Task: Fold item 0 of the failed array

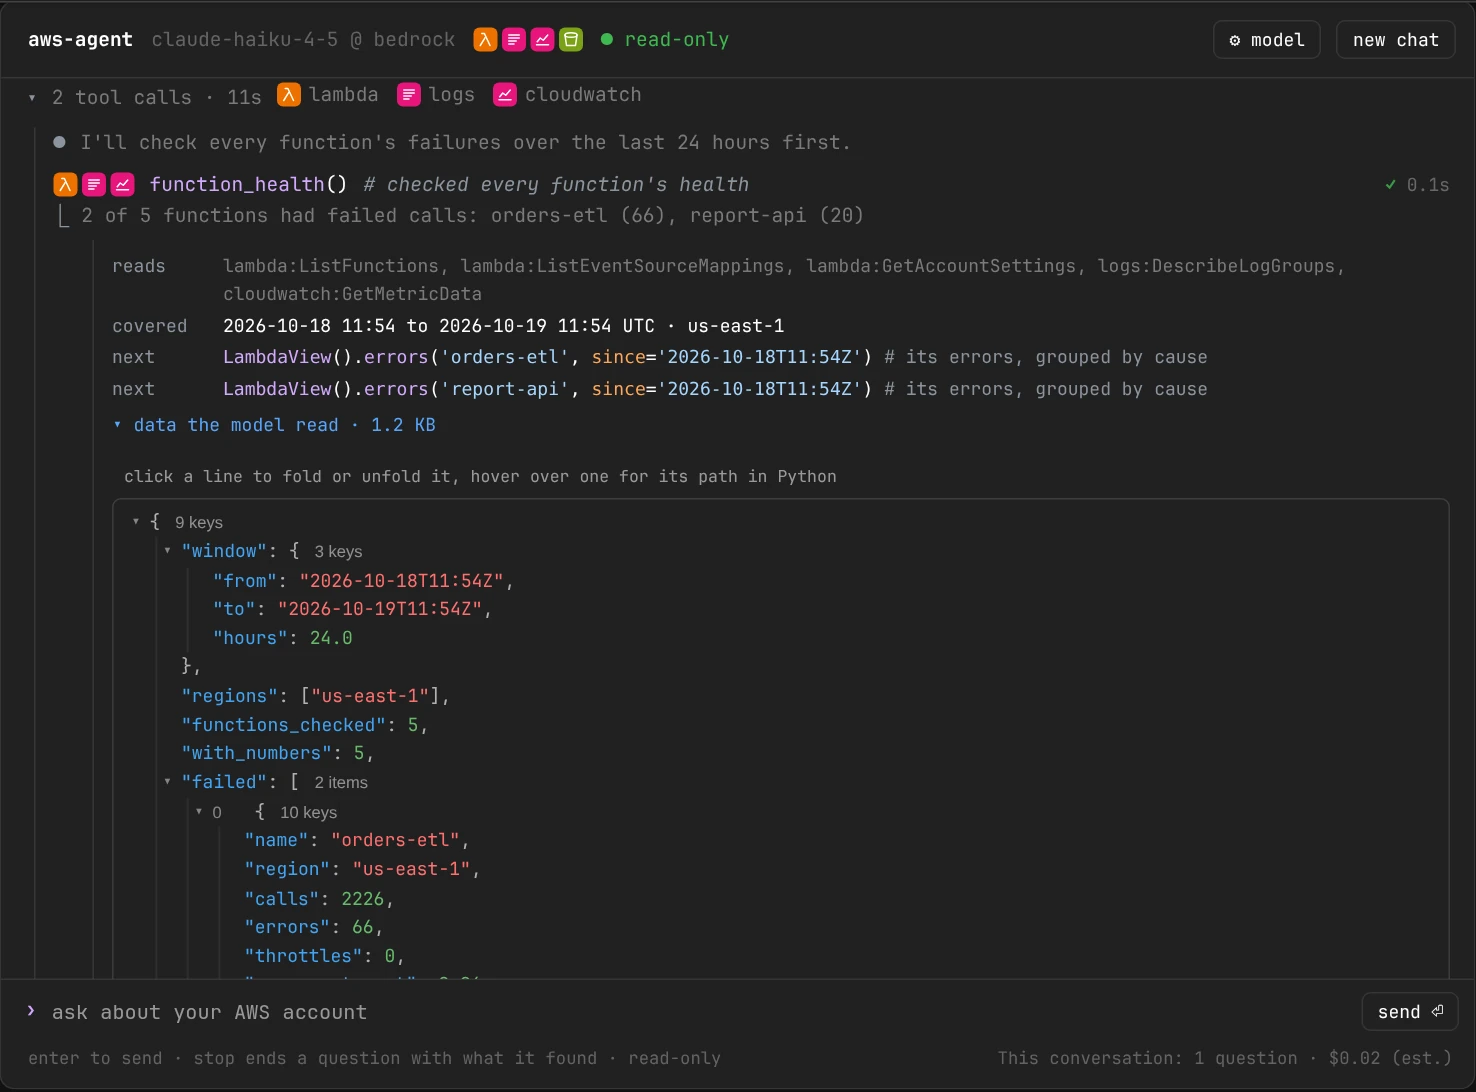Action: click(x=199, y=812)
